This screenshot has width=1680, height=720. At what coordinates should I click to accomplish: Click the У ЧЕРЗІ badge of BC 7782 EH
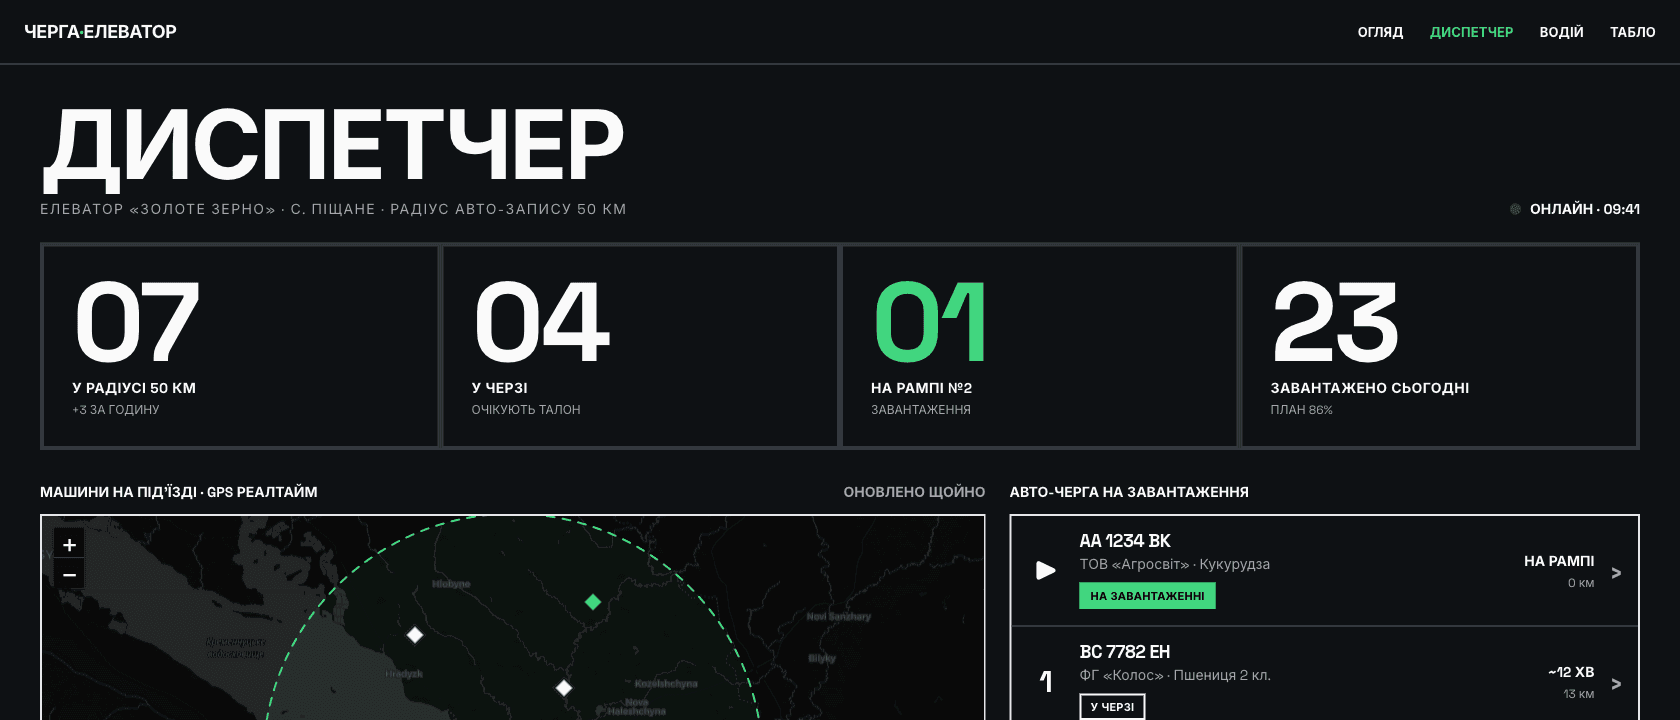pos(1112,707)
